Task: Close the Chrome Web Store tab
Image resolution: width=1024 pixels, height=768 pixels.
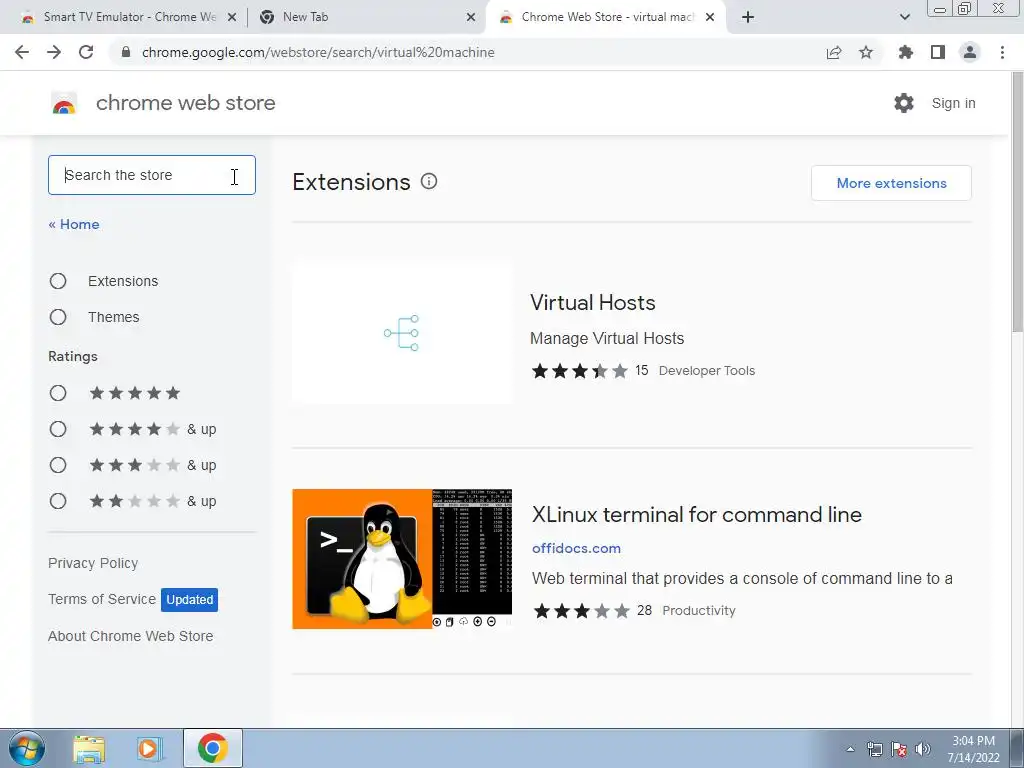Action: click(x=710, y=18)
